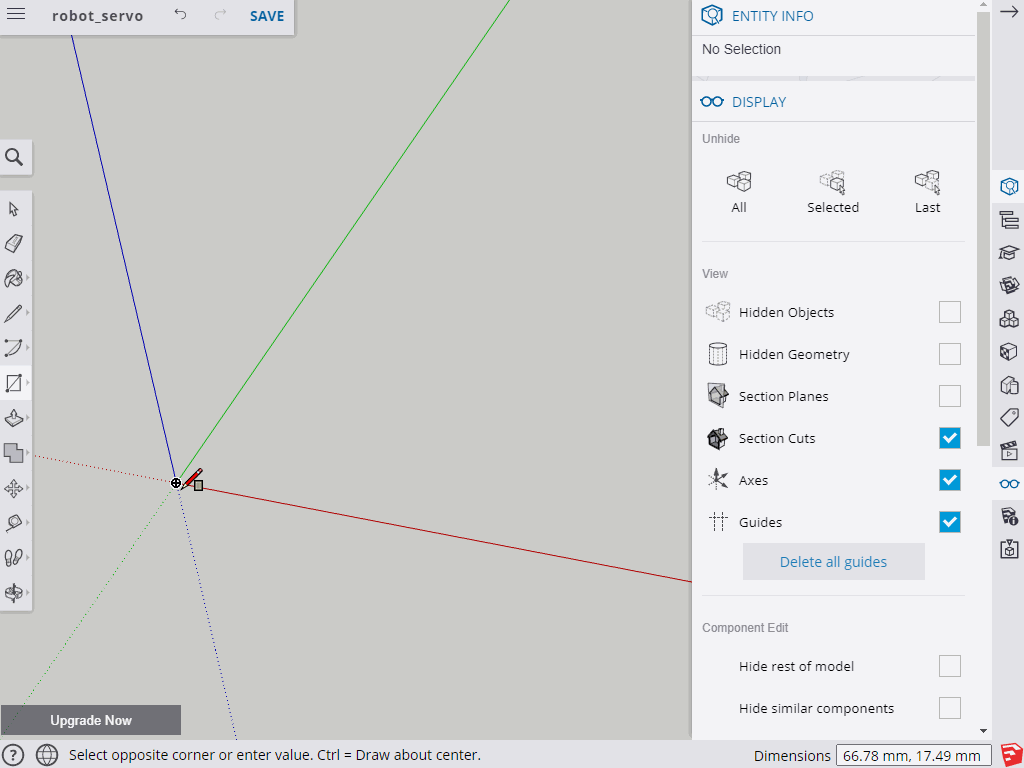Uncheck the Section Cuts checkbox

pyautogui.click(x=950, y=438)
